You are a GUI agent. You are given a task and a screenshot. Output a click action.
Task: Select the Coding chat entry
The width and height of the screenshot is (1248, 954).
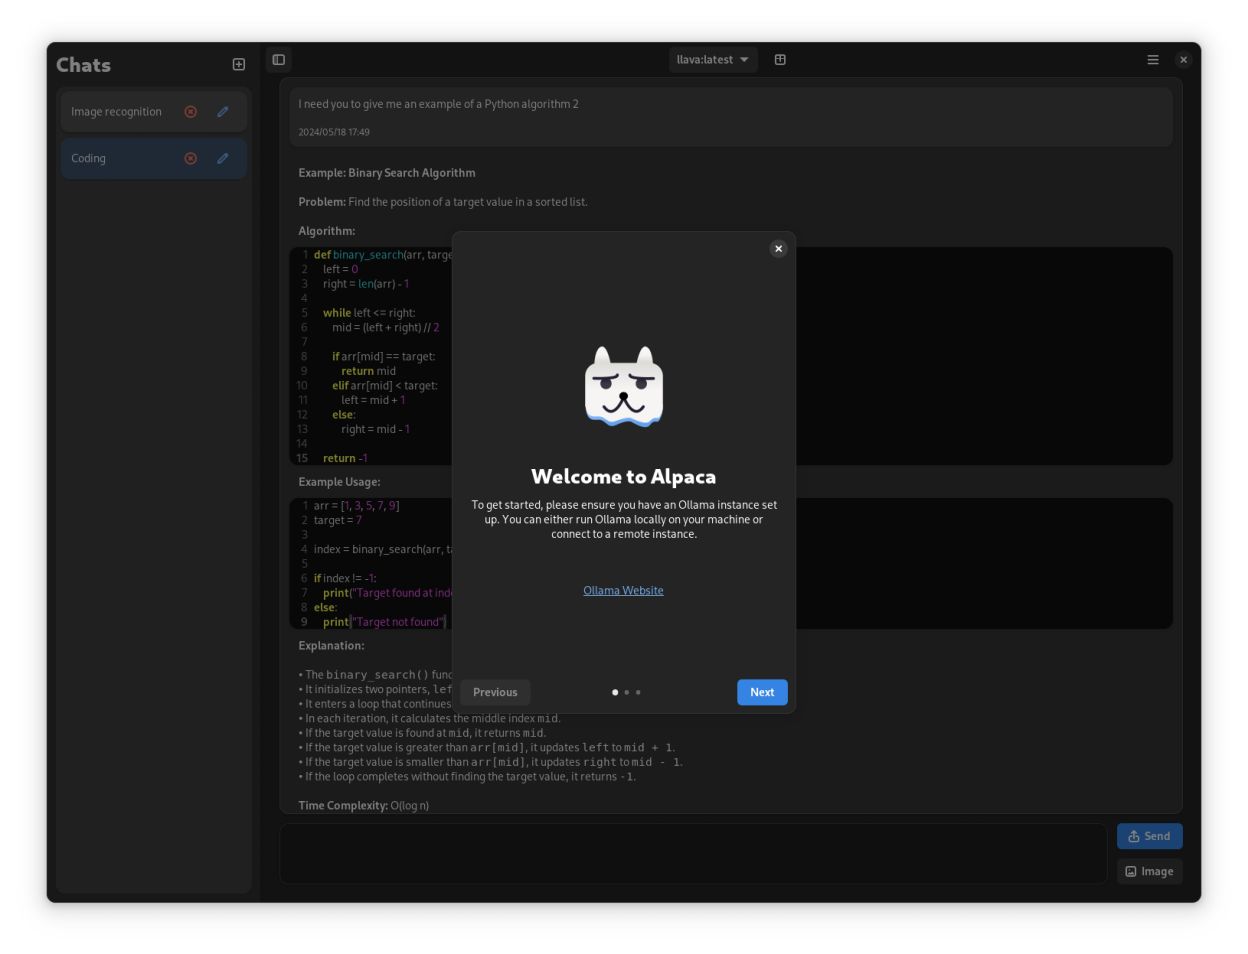click(90, 157)
